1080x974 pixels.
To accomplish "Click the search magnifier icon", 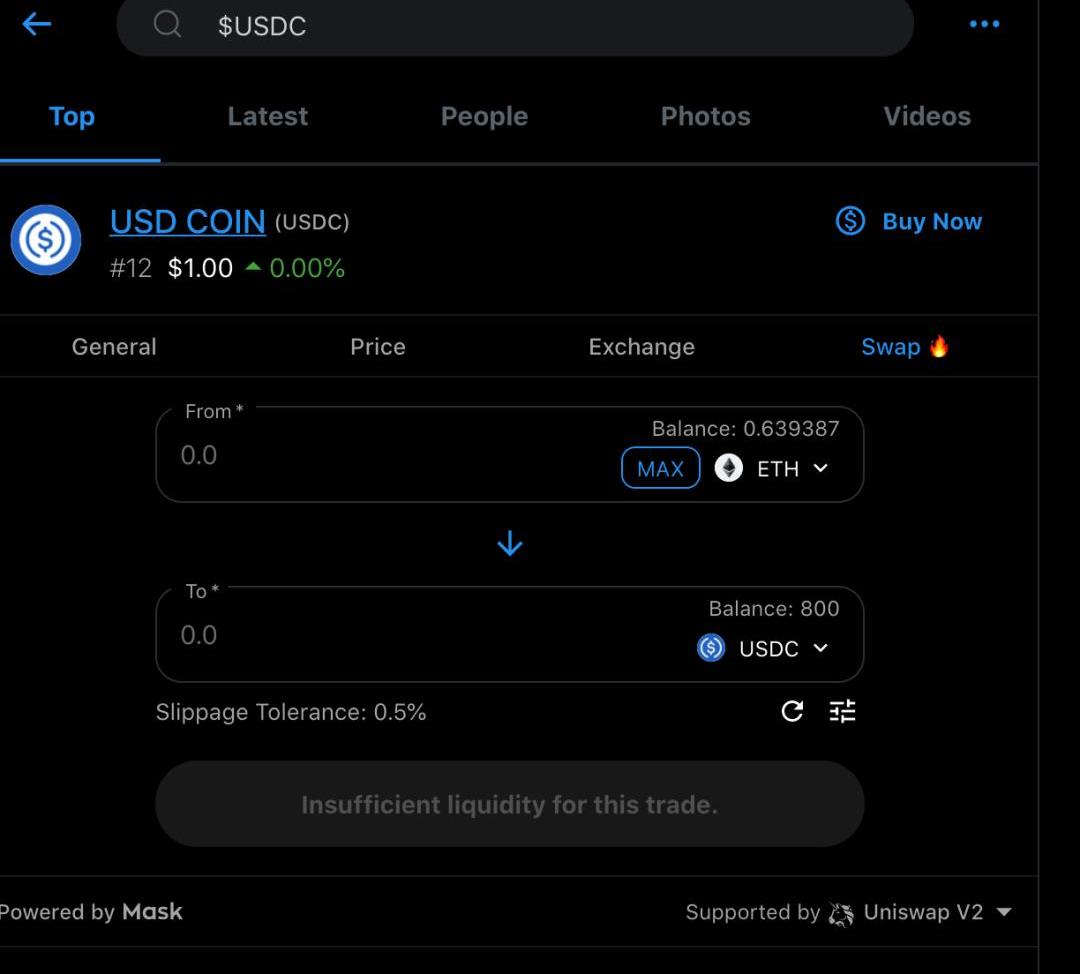I will pos(167,24).
